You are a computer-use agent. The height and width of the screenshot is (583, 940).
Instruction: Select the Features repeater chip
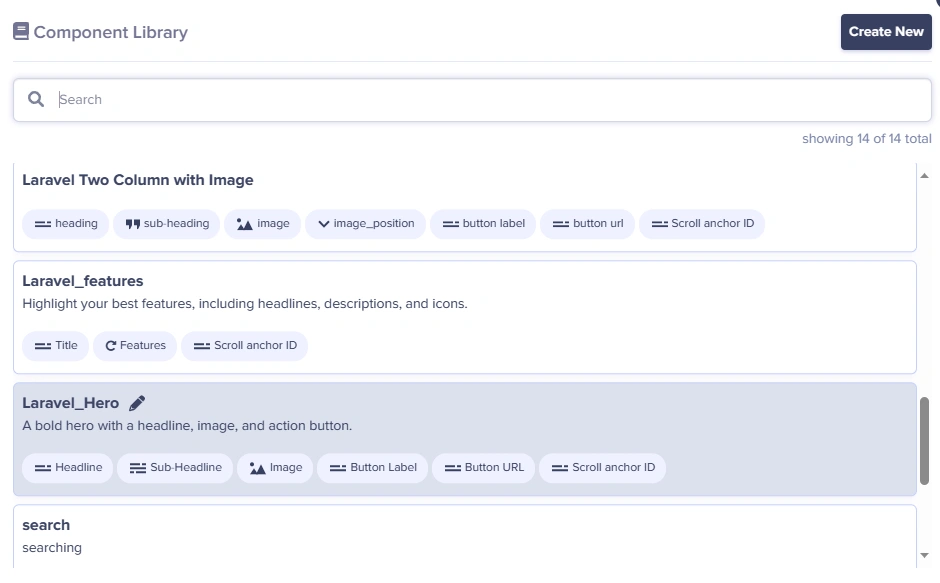(x=135, y=346)
